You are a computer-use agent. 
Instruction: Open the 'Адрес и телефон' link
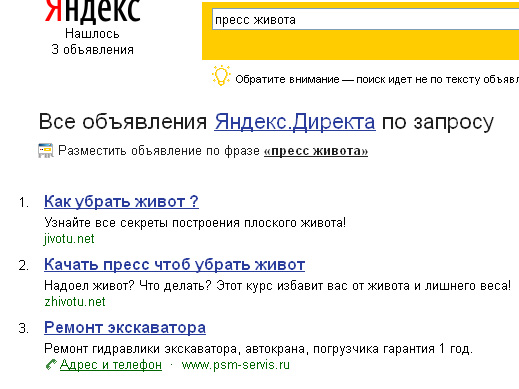(x=111, y=365)
